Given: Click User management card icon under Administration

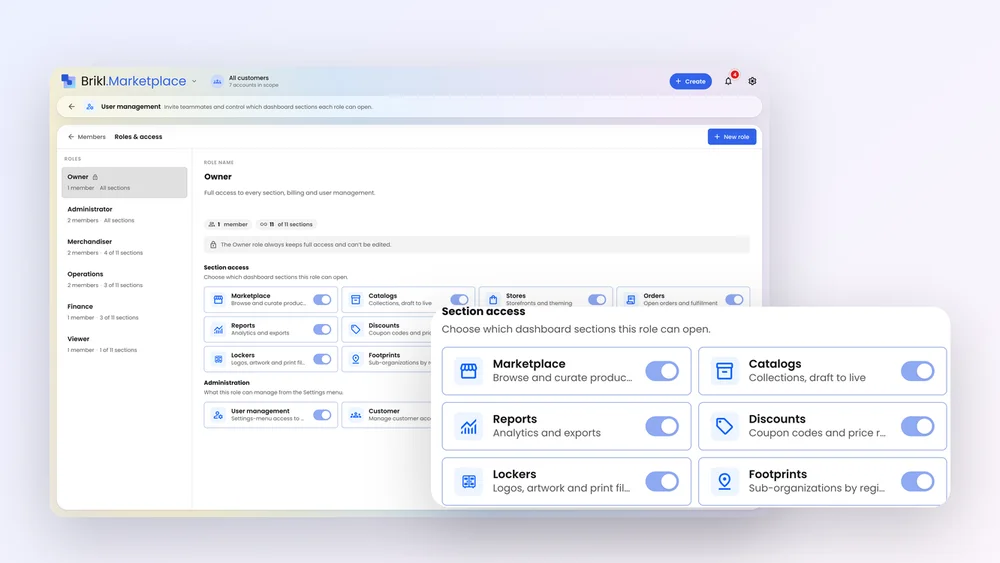Looking at the screenshot, I should pyautogui.click(x=218, y=415).
